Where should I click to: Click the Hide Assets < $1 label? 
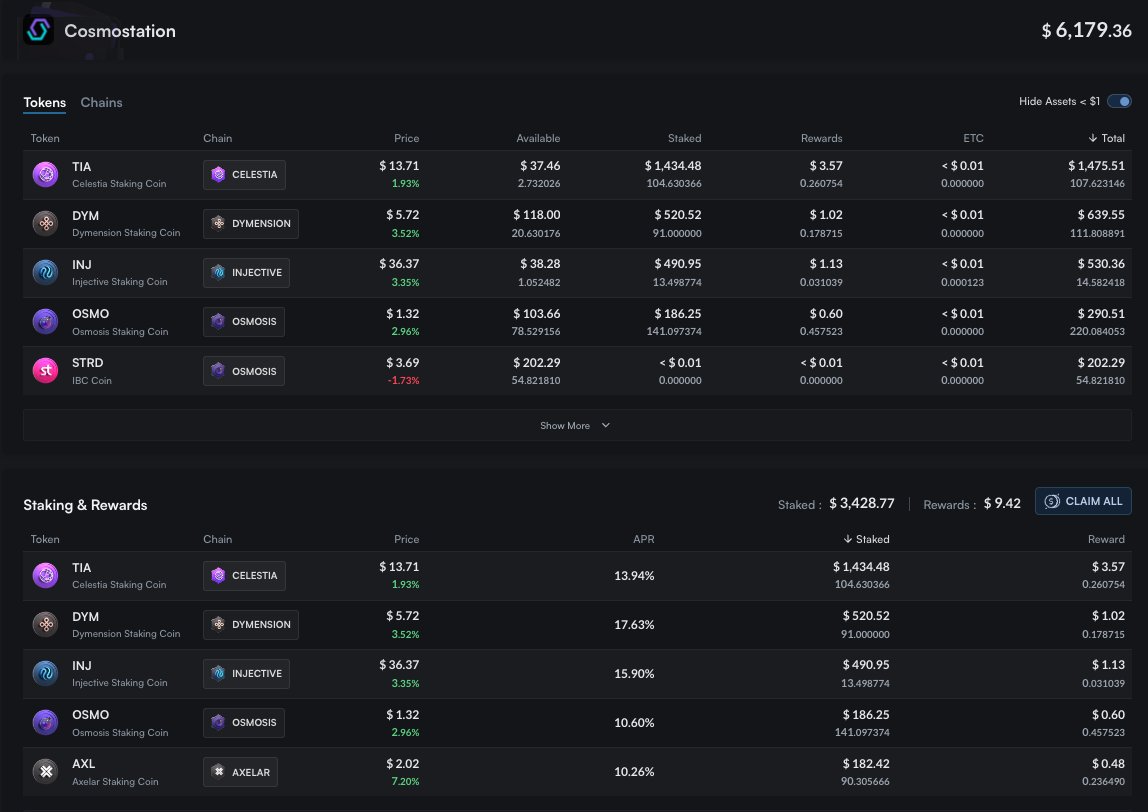tap(1059, 101)
